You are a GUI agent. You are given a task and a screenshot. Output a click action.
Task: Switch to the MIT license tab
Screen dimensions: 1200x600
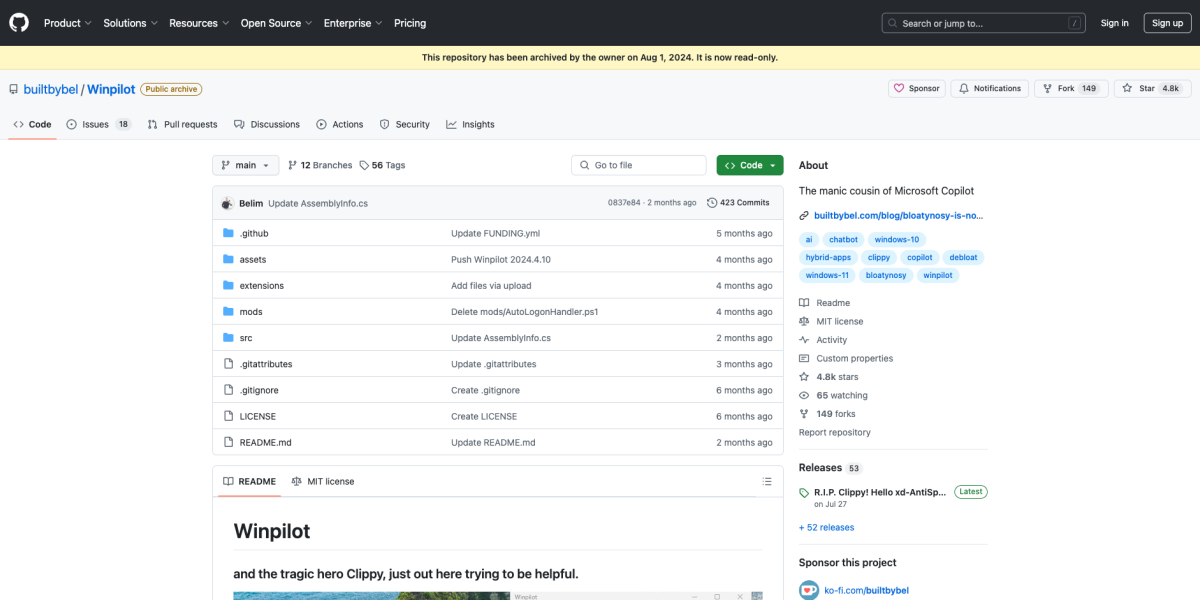tap(323, 481)
